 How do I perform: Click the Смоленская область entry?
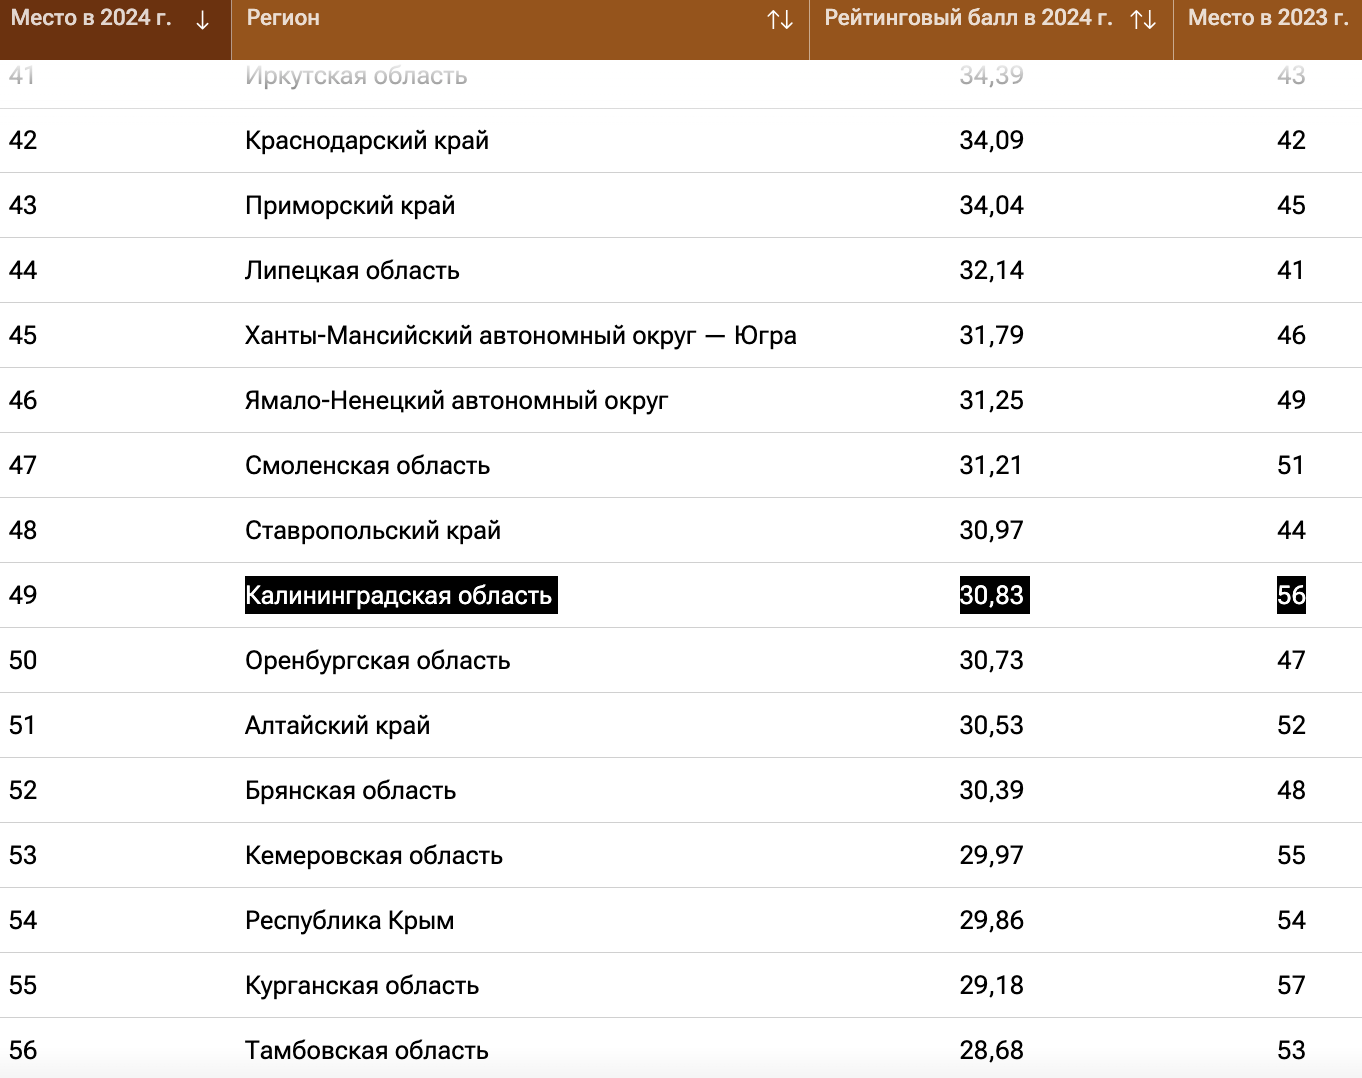(367, 465)
